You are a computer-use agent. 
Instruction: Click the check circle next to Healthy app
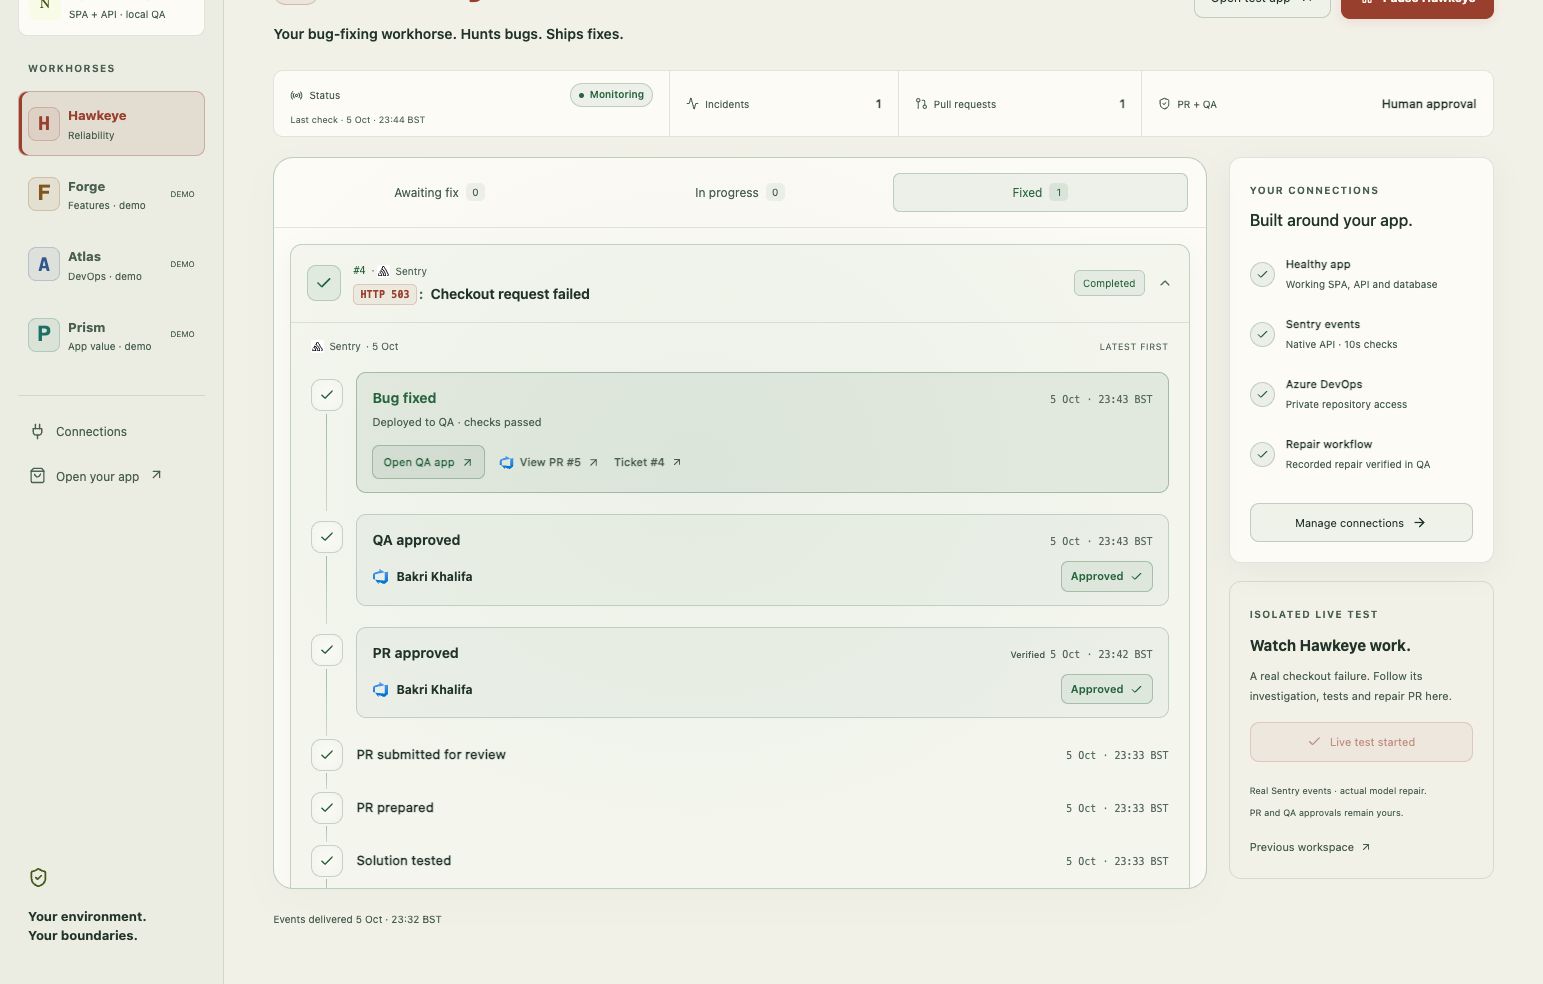(x=1262, y=274)
